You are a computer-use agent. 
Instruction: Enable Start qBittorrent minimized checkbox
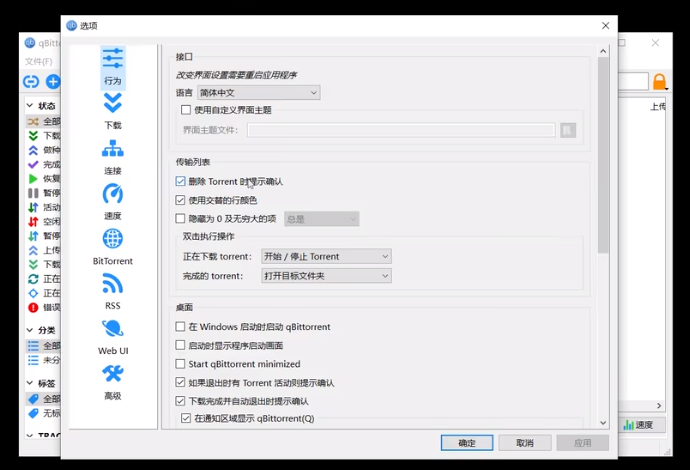[x=180, y=364]
